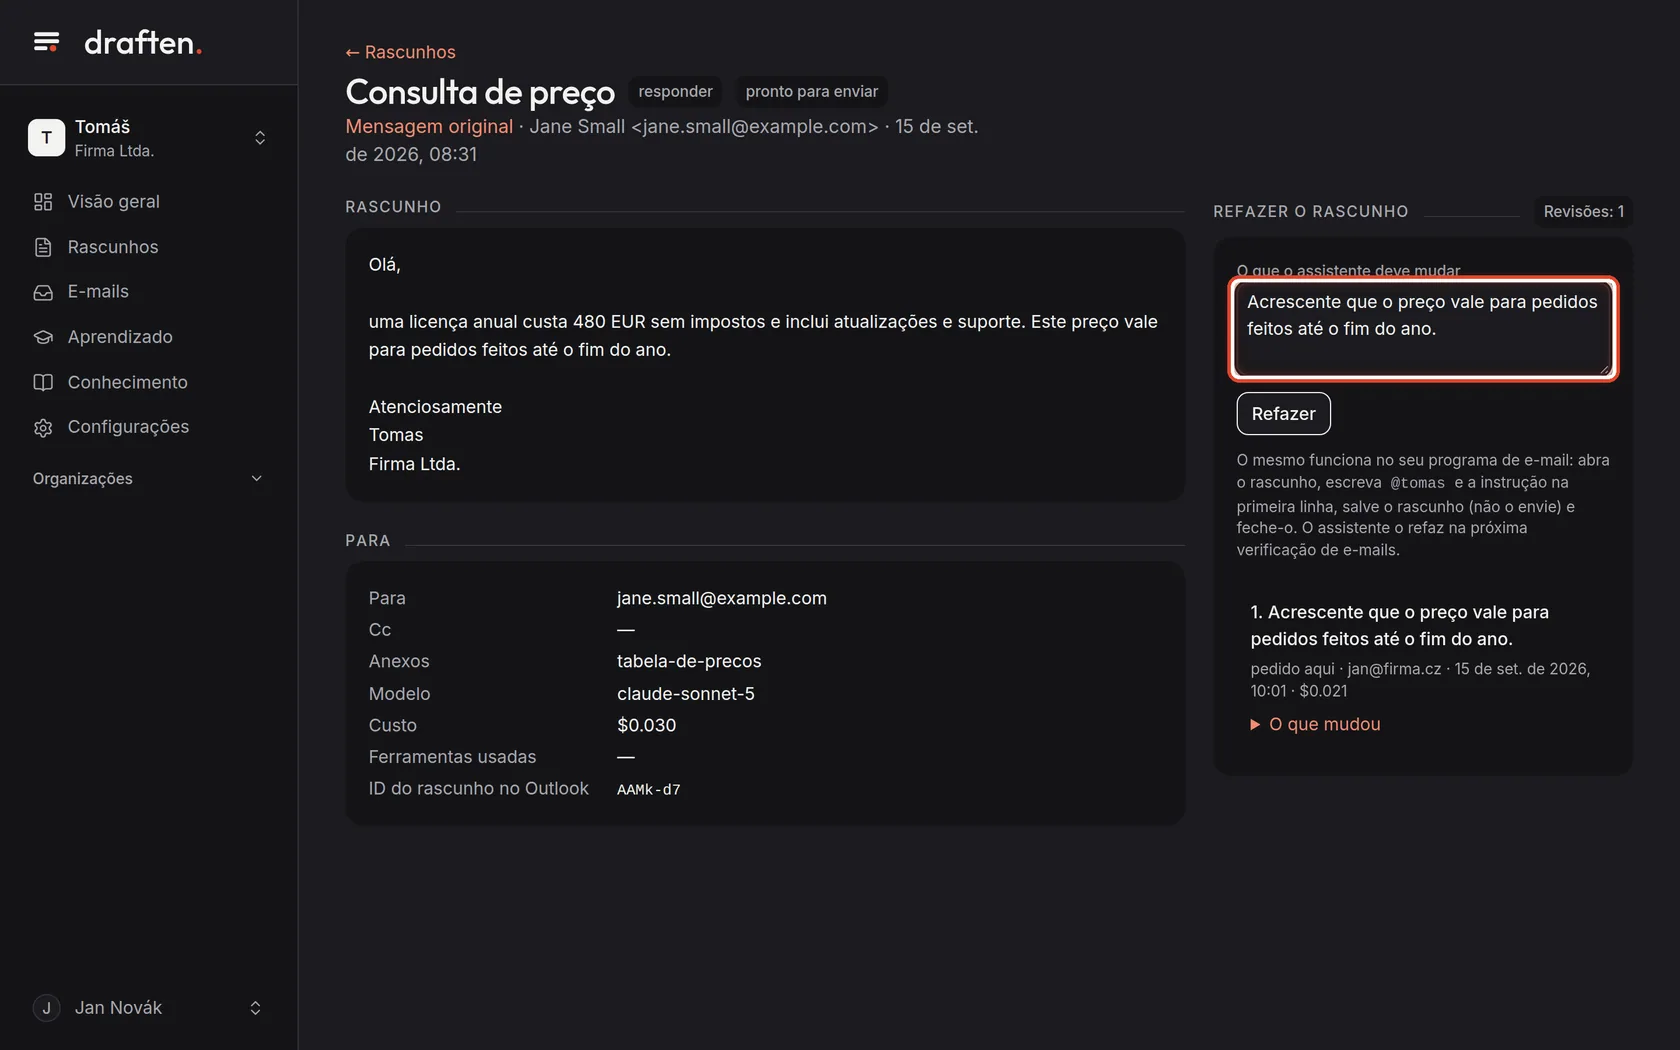Click the 'Anexos' row label
Image resolution: width=1680 pixels, height=1050 pixels.
coord(398,661)
